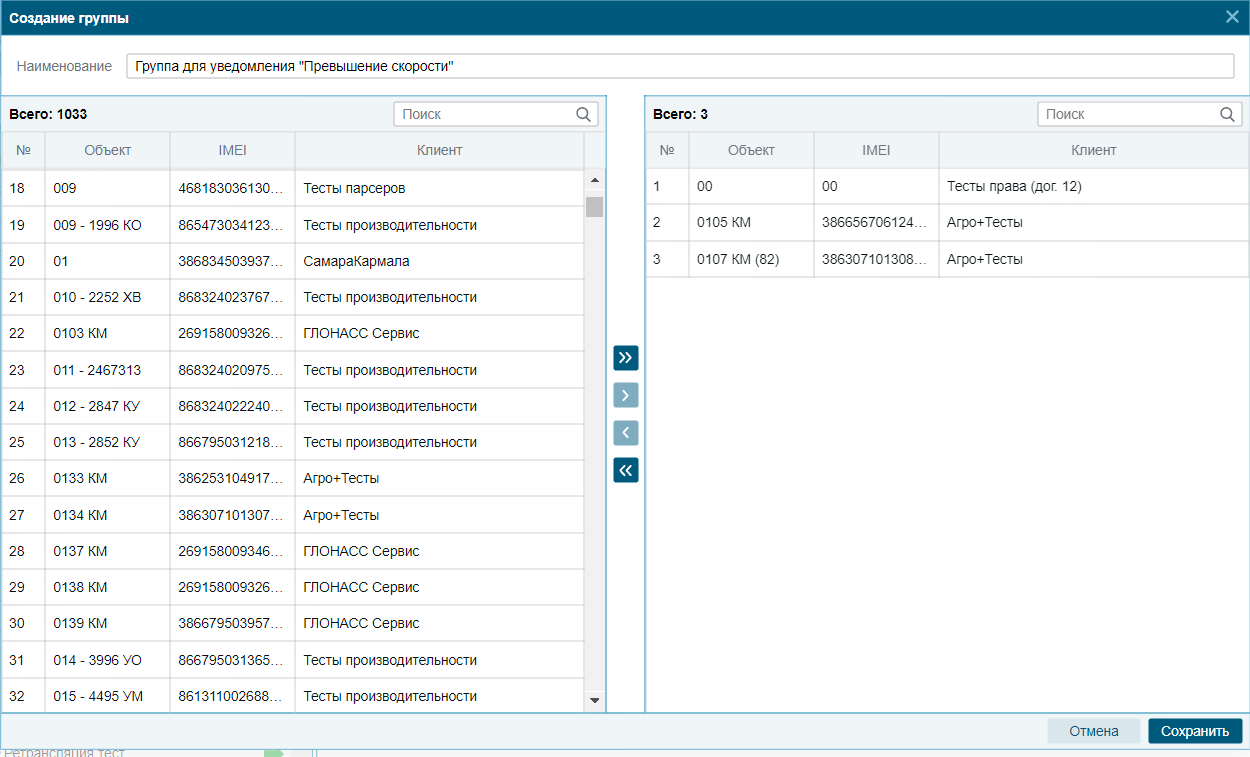Click 'СамараКармала' client cell
Image resolution: width=1250 pixels, height=757 pixels.
(440, 261)
